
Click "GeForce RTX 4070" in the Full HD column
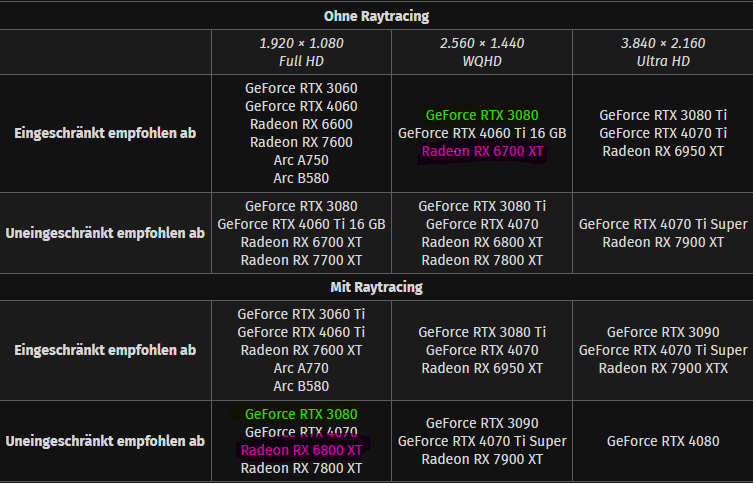[302, 432]
